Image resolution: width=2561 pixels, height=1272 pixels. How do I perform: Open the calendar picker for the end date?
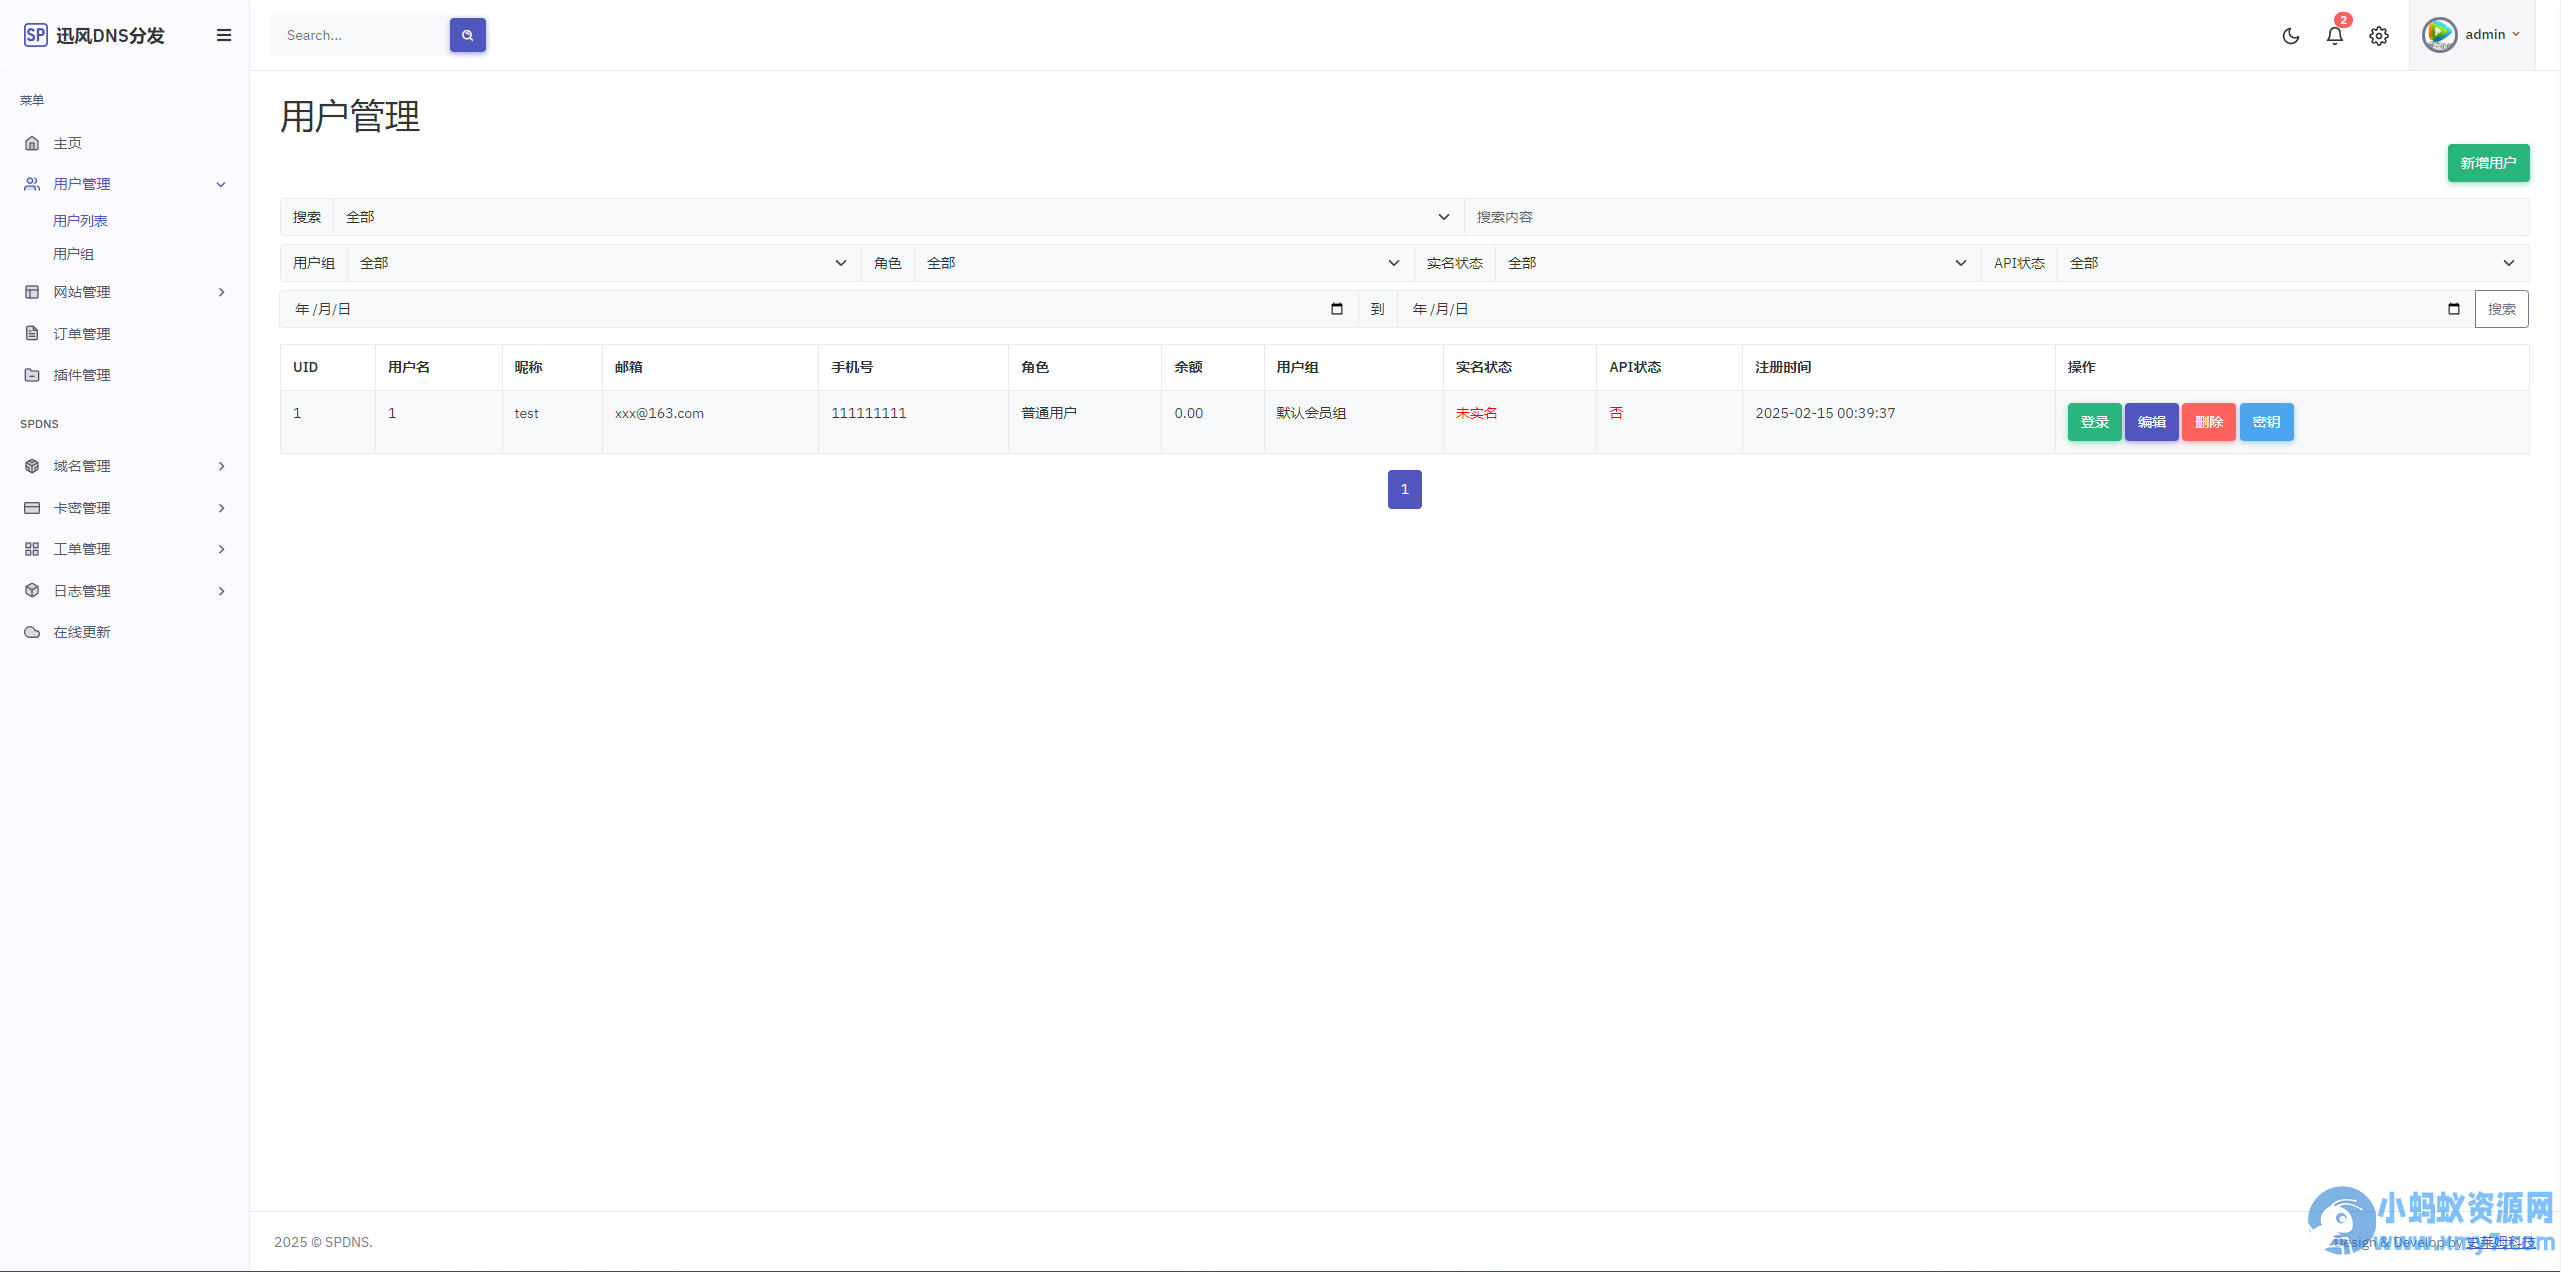(2453, 309)
